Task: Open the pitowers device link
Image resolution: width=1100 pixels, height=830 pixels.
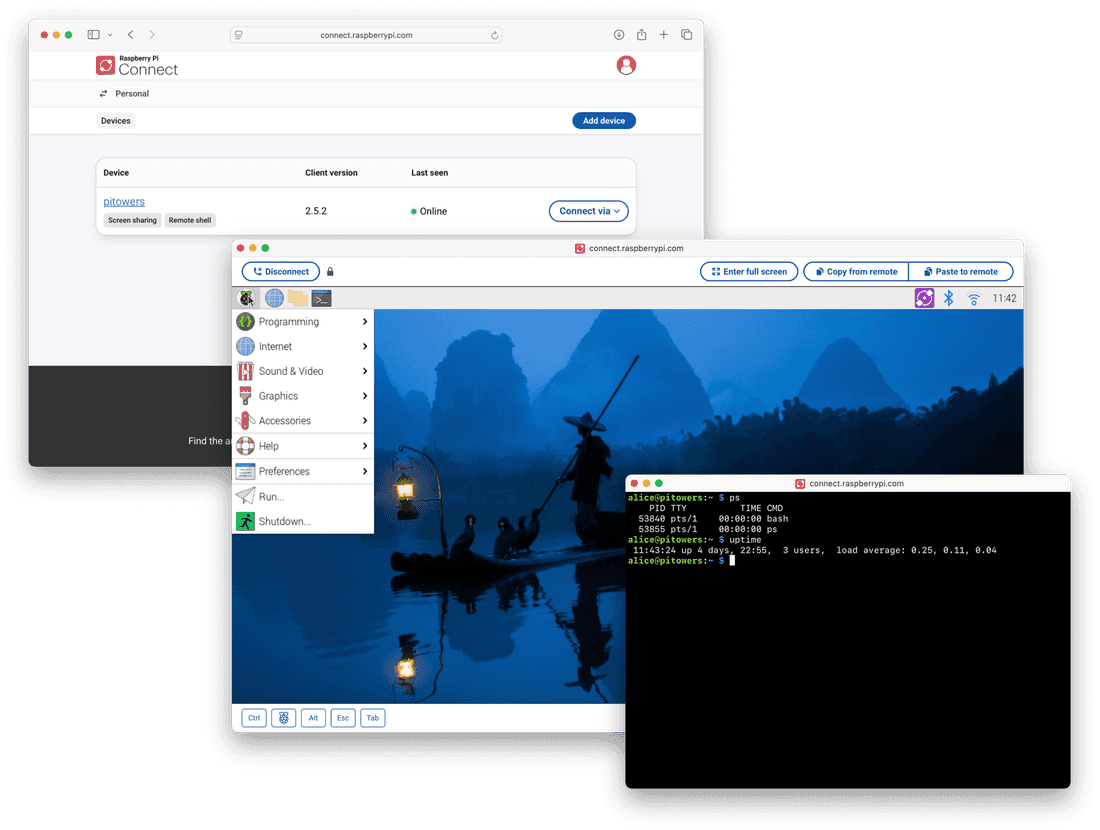Action: coord(123,201)
